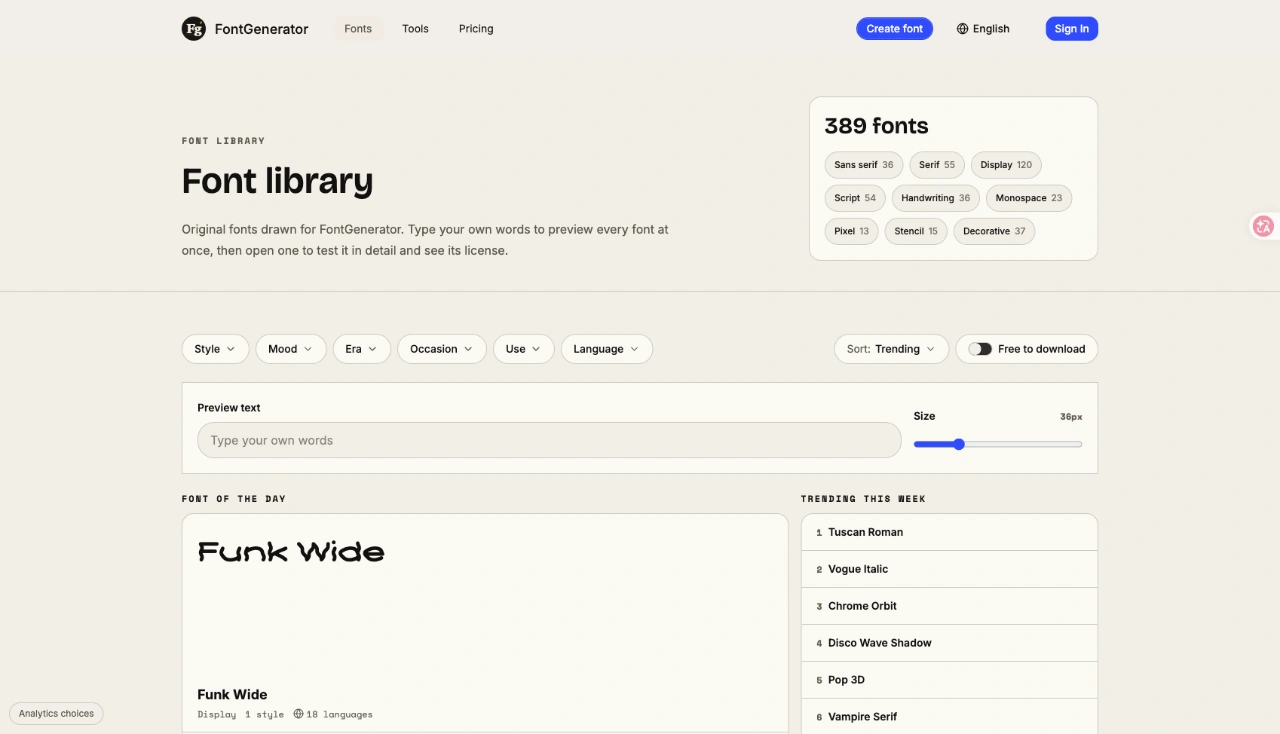Click the Create font button

click(894, 29)
